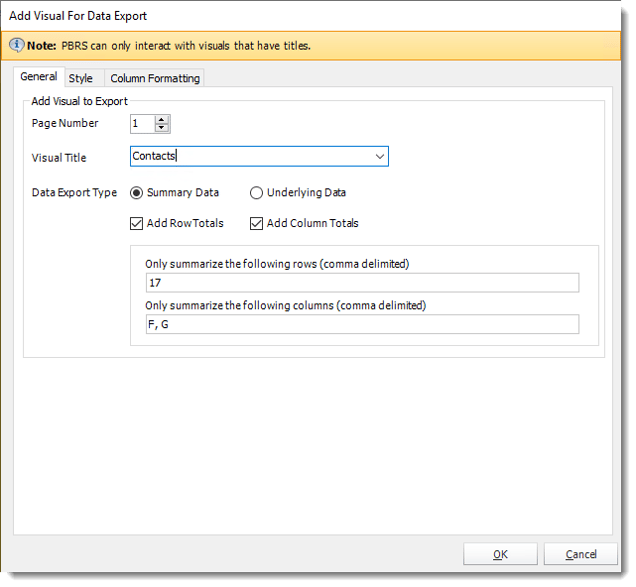636x587 pixels.
Task: Click the Data Export Type label
Action: click(74, 193)
